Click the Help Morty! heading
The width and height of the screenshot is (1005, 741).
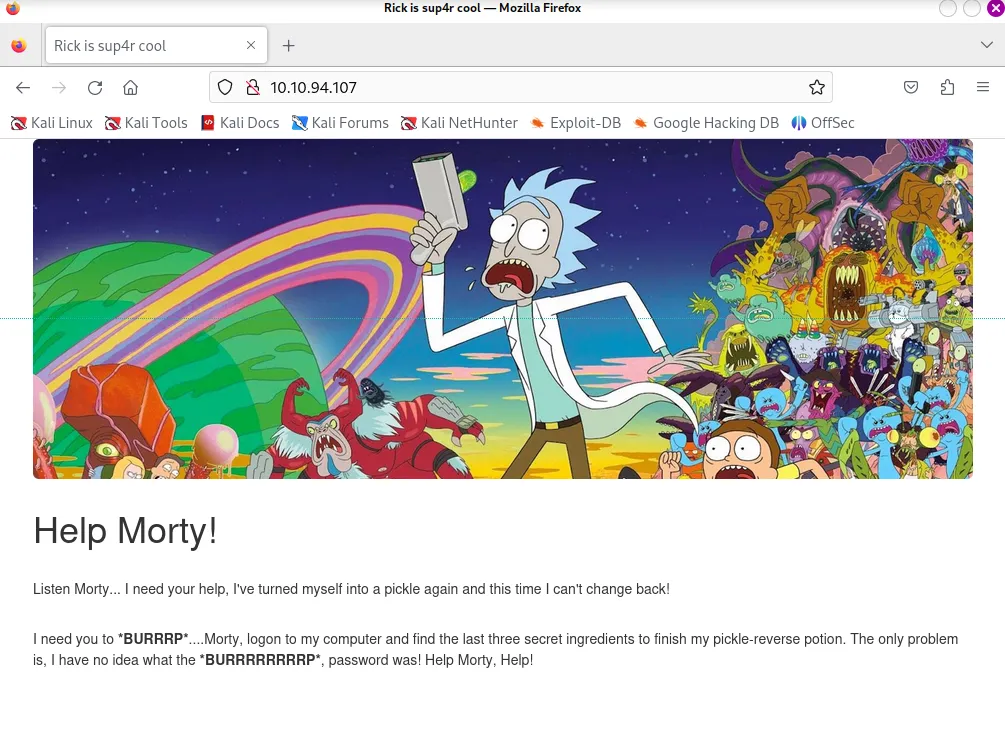pos(125,531)
